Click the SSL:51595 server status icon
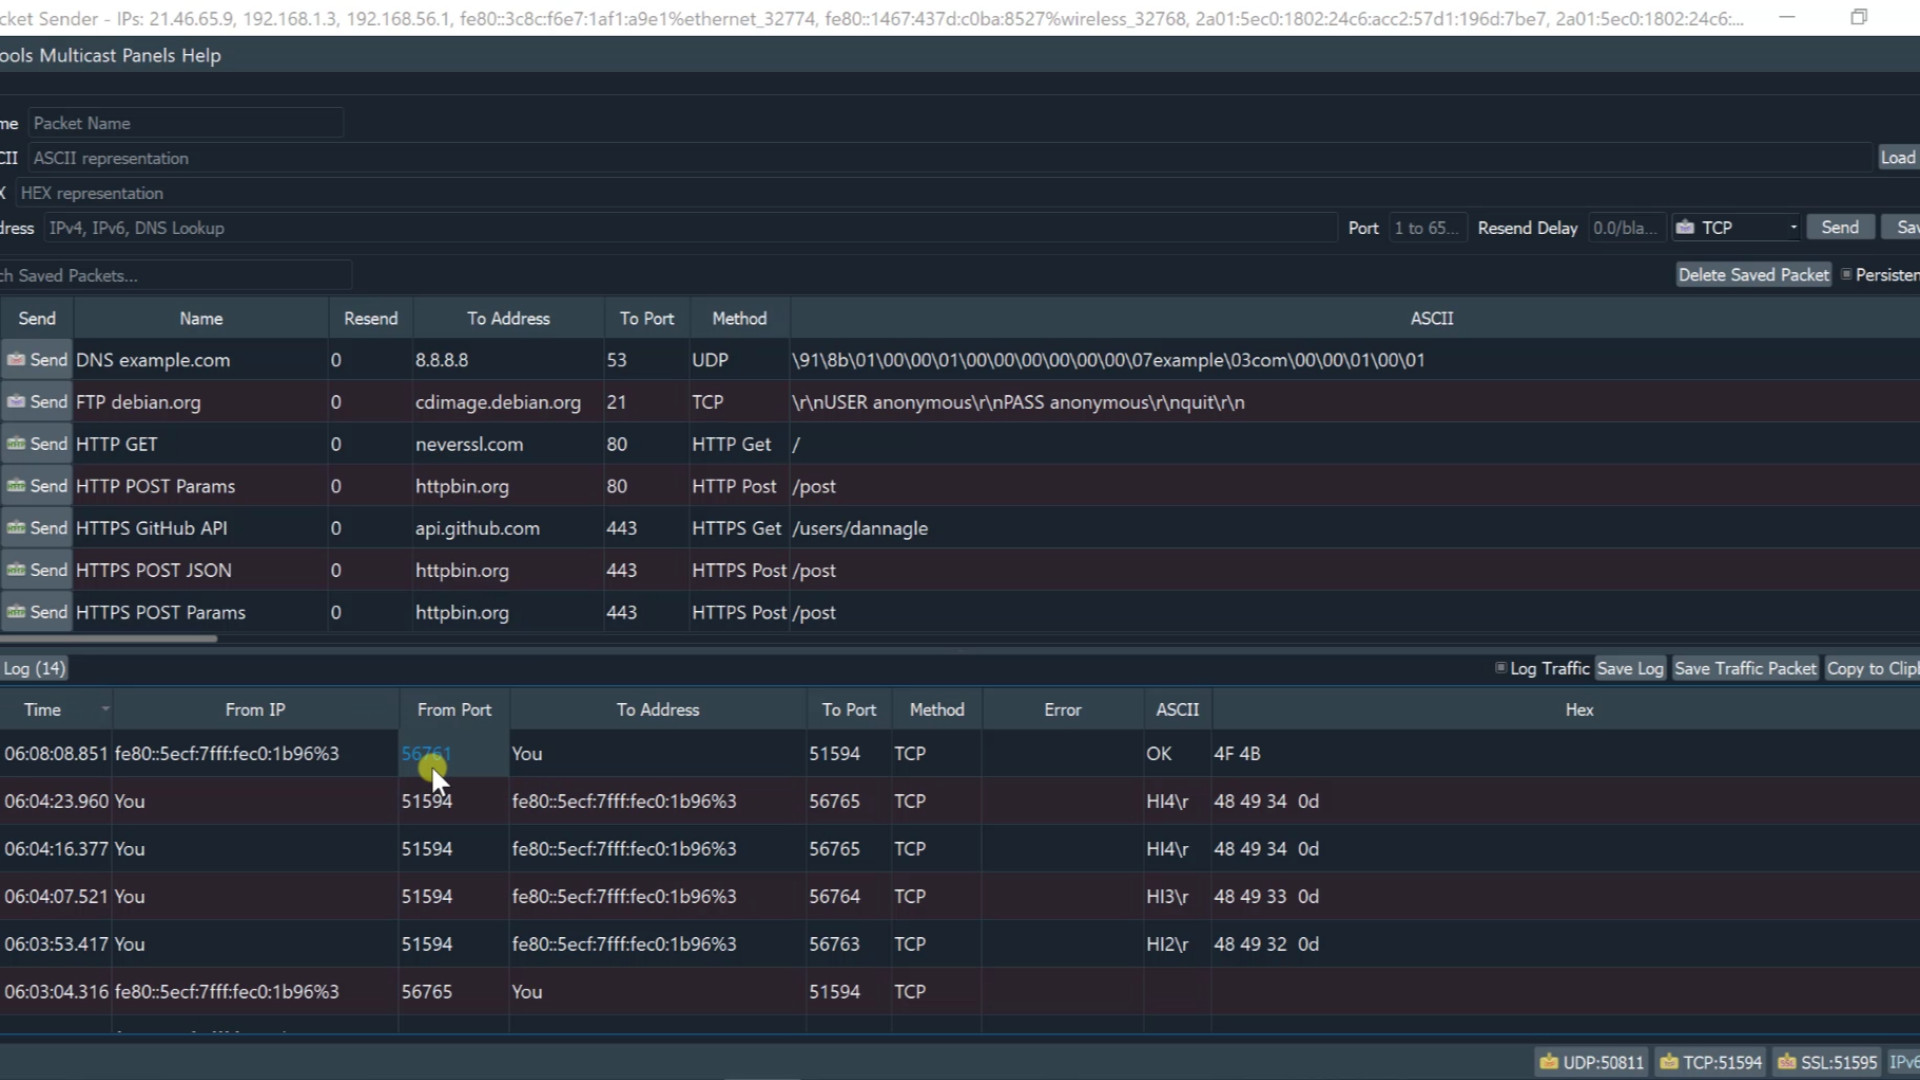 [1787, 1062]
